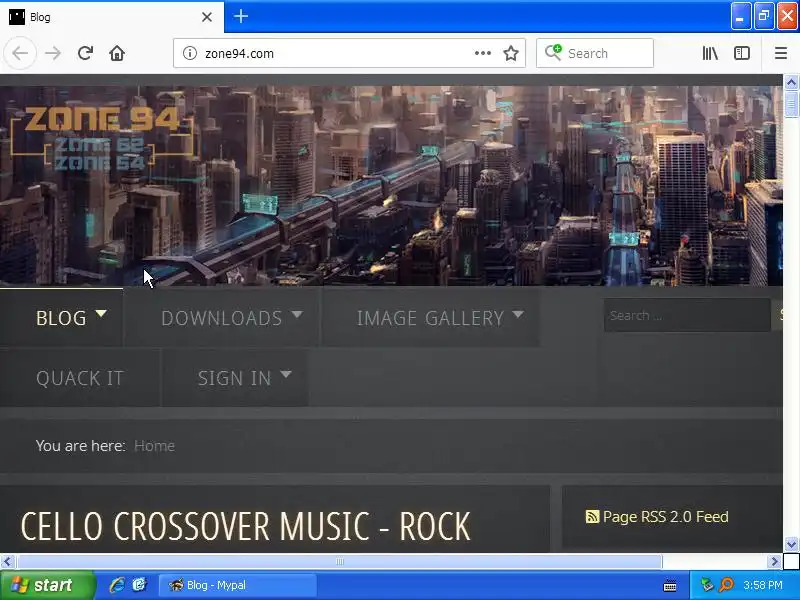This screenshot has width=800, height=600.
Task: Open the page actions three-dot menu
Action: tap(482, 53)
